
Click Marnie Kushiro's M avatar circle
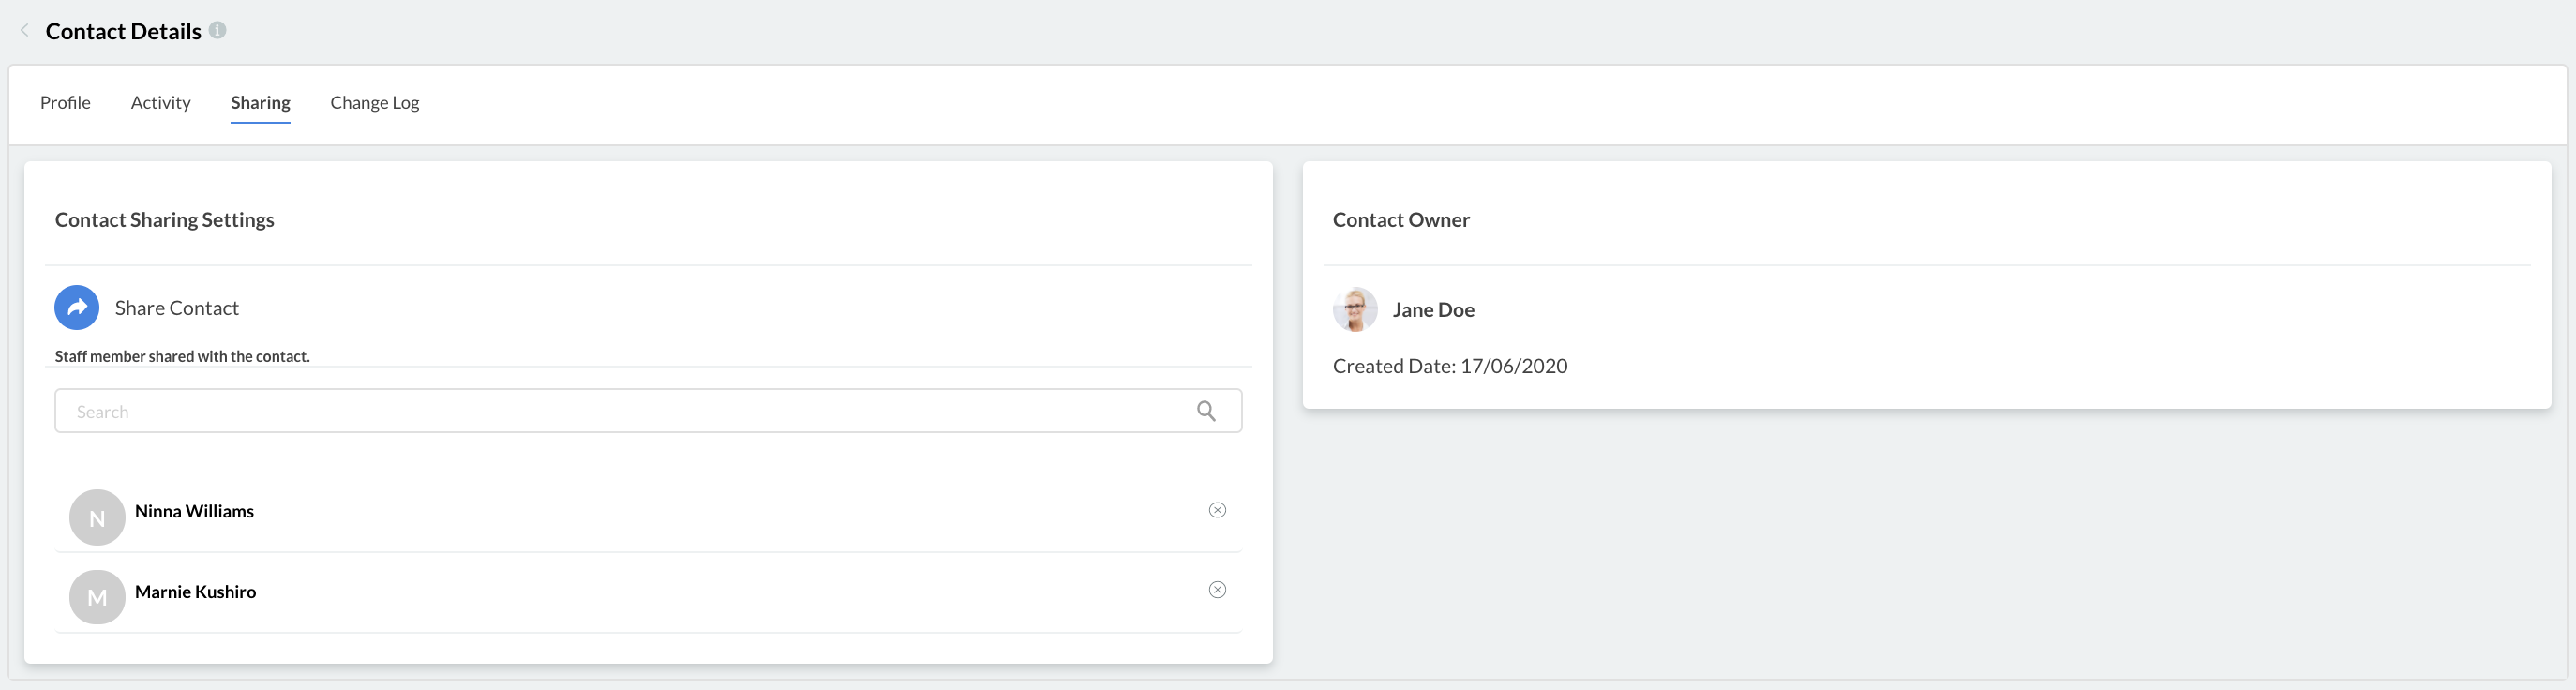97,598
